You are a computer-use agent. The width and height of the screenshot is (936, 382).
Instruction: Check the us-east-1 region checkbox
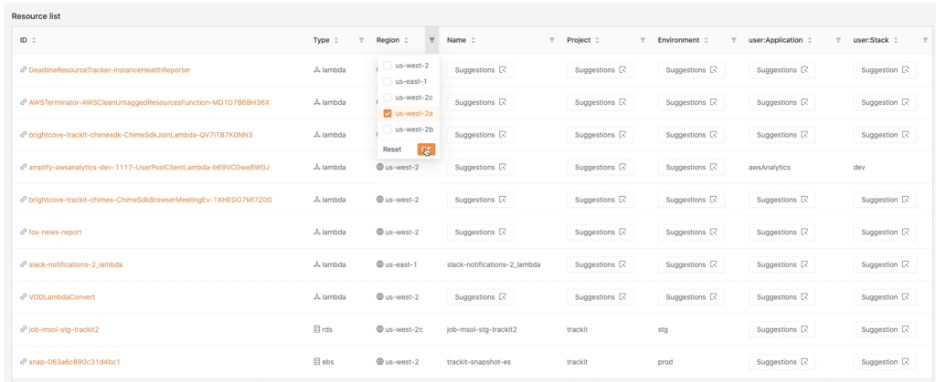[387, 82]
